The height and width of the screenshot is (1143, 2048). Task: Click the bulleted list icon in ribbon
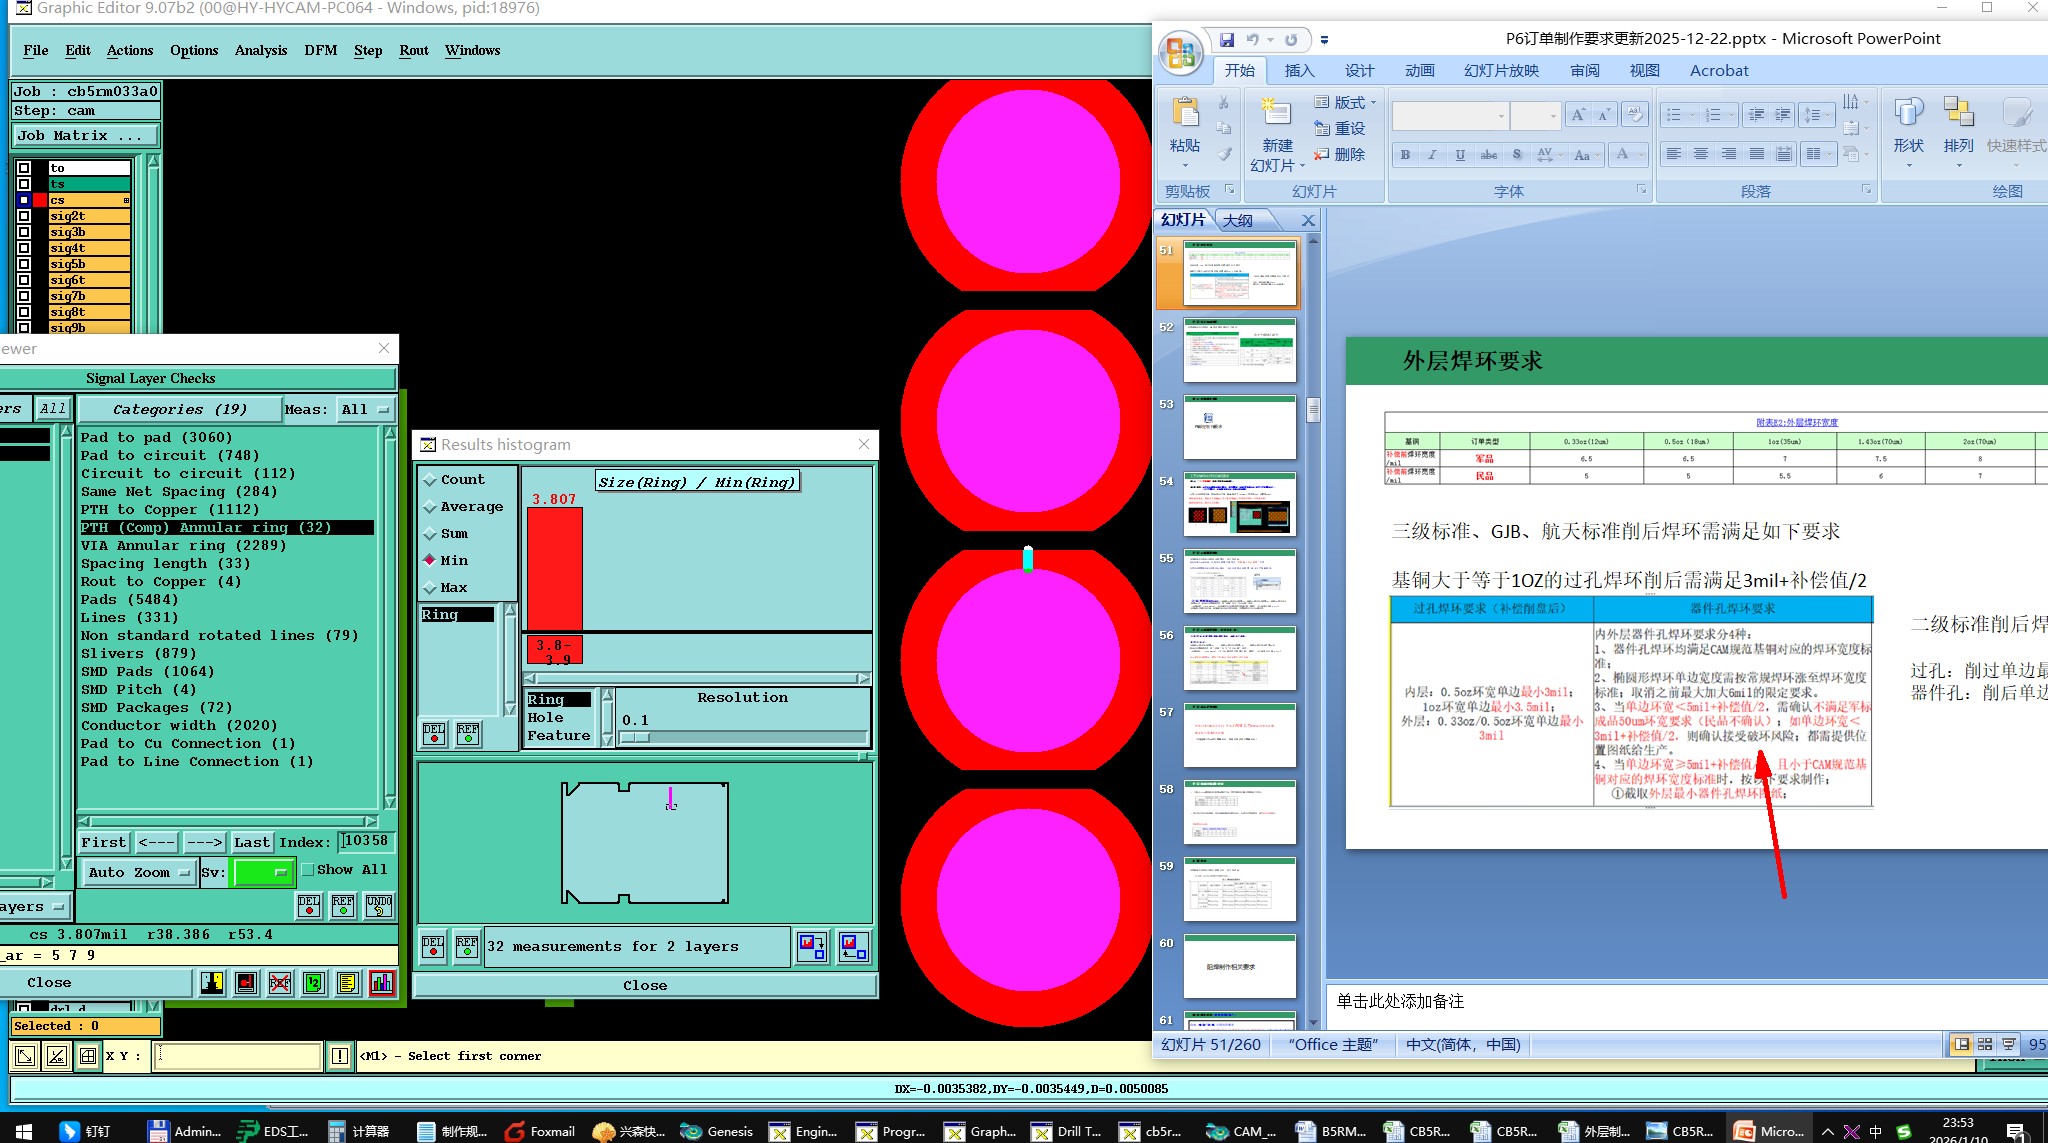coord(1674,115)
